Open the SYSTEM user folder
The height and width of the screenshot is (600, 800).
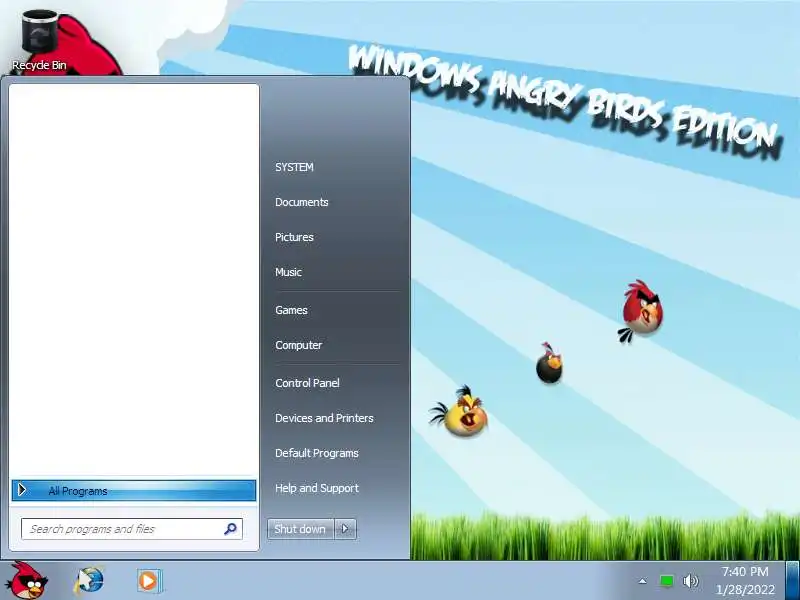(294, 167)
